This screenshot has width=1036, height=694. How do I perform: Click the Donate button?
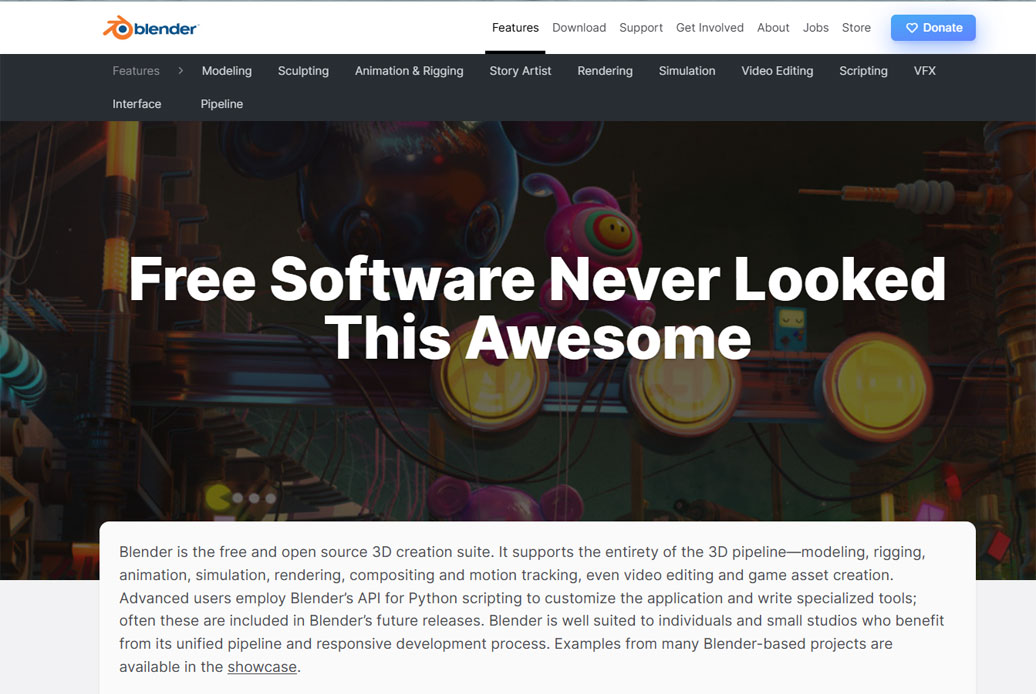[933, 28]
